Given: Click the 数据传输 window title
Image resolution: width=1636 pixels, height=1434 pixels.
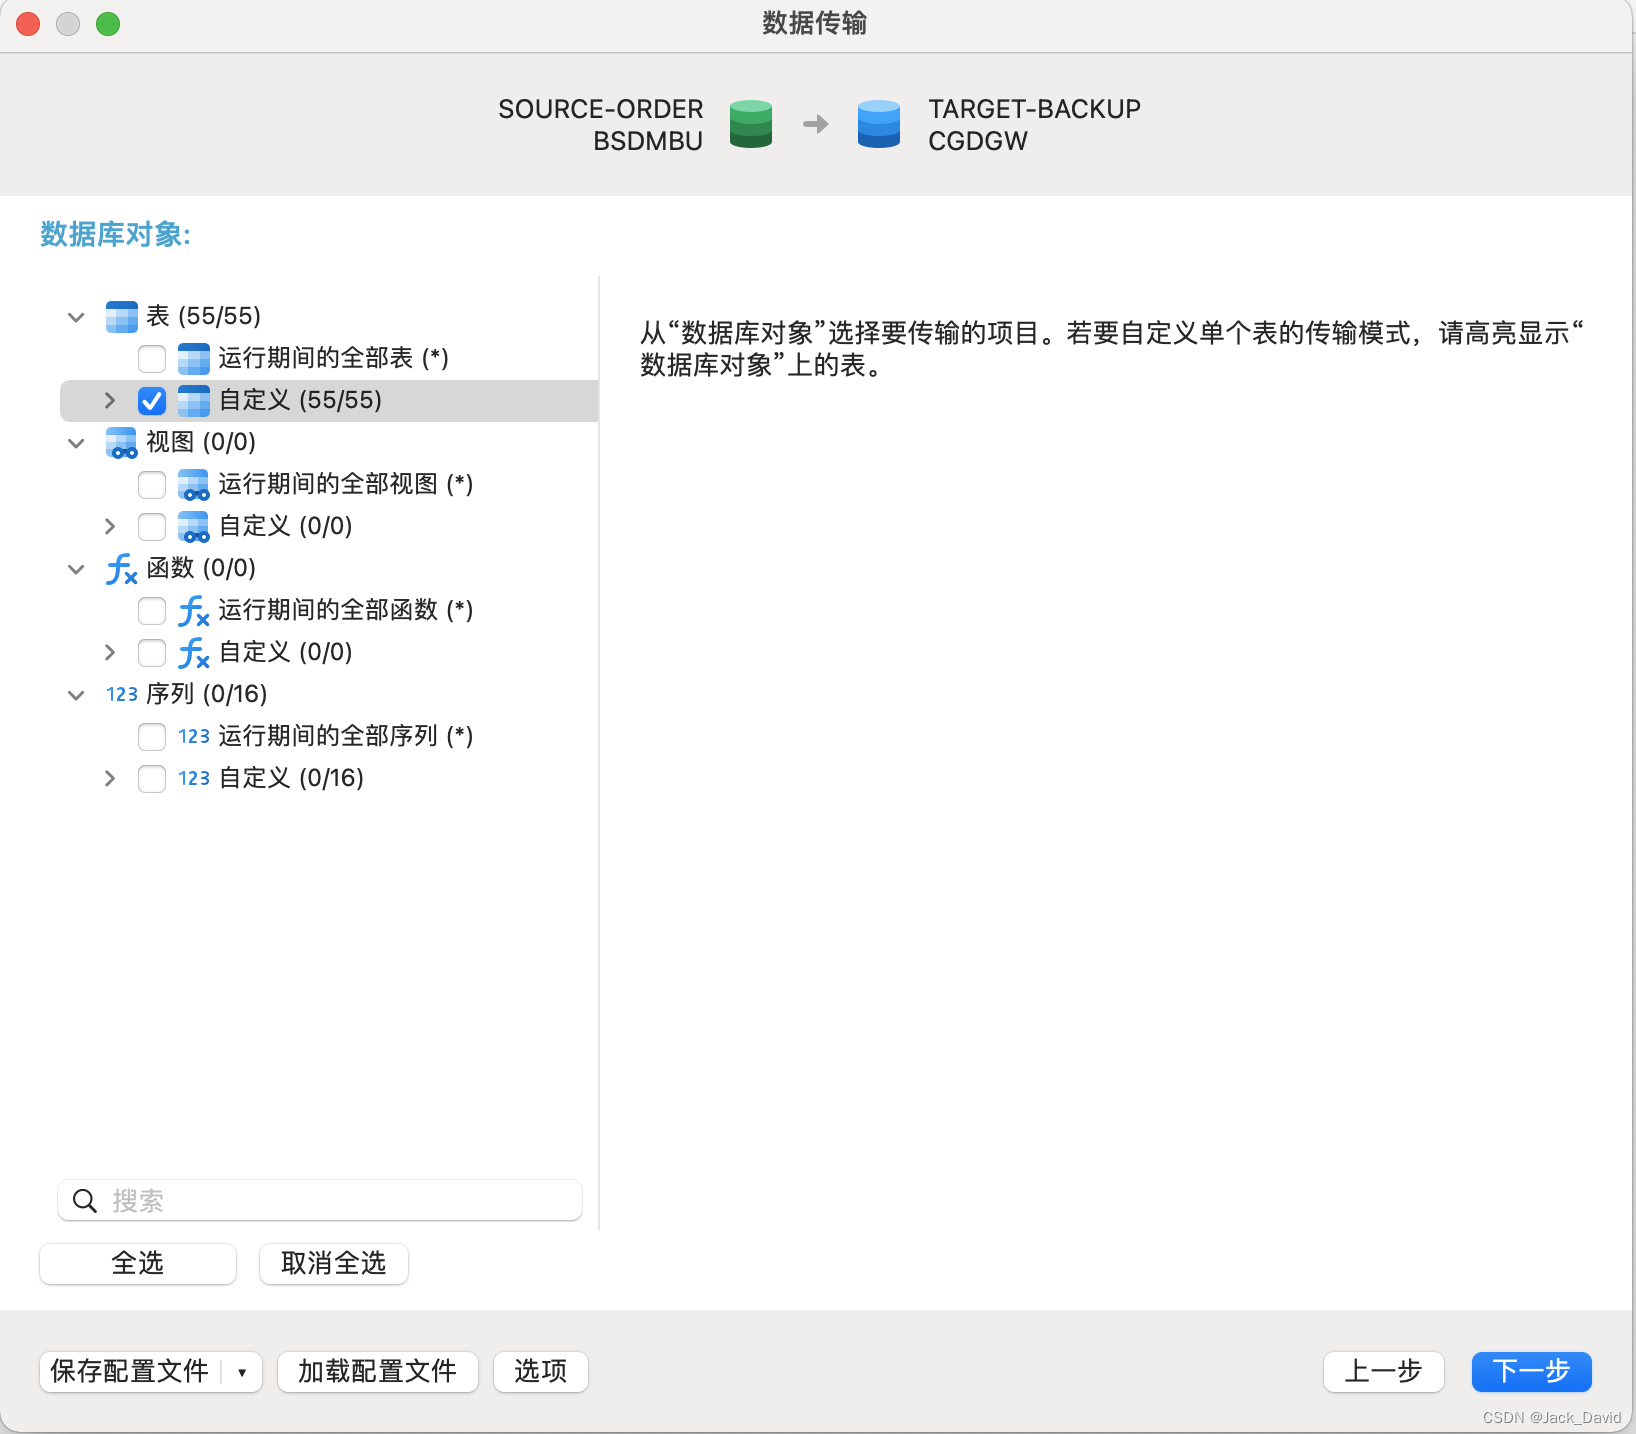Looking at the screenshot, I should pos(815,23).
